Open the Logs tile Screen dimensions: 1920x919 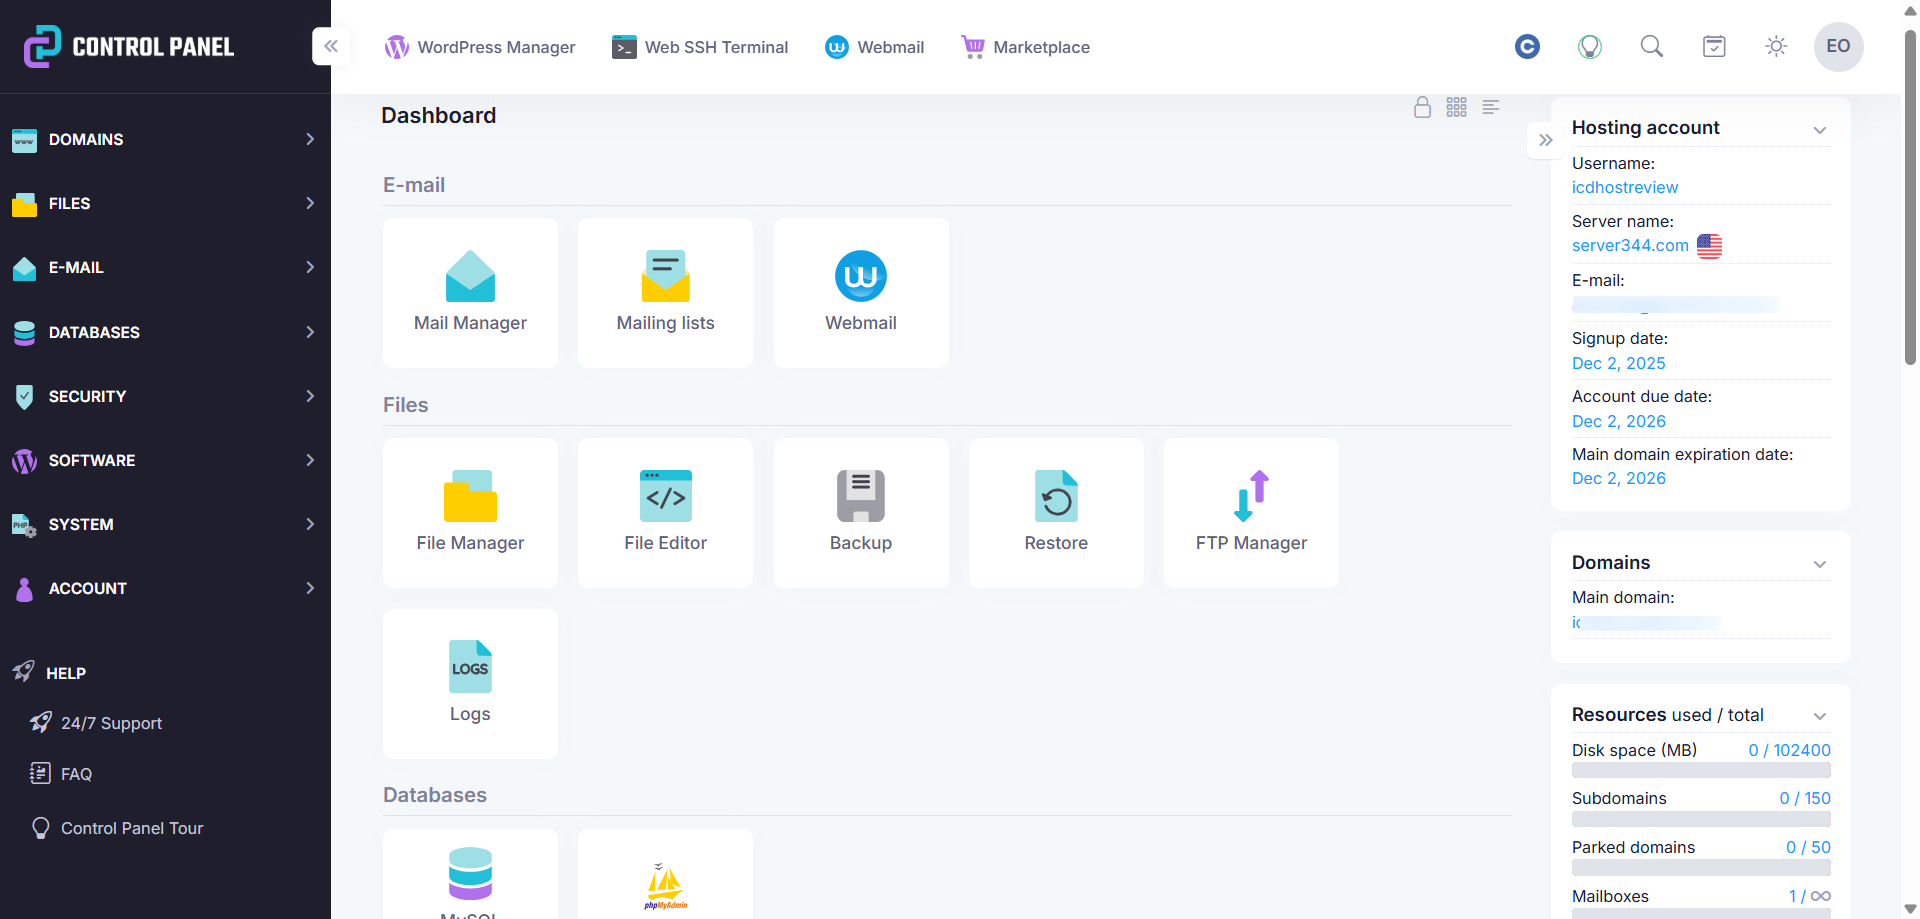[x=470, y=684]
